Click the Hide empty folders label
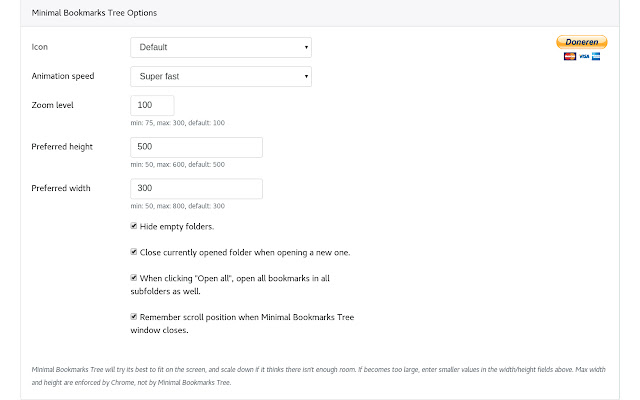The image size is (640, 400). 178,227
